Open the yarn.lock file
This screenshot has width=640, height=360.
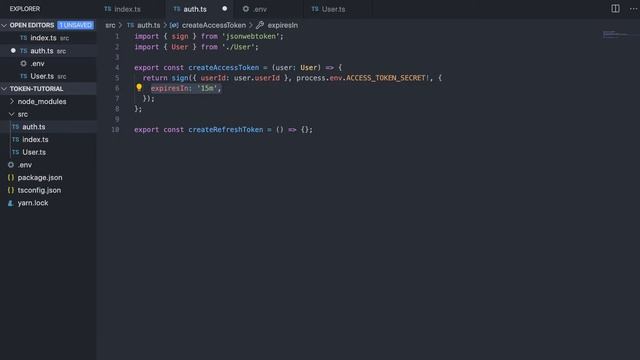pyautogui.click(x=48, y=202)
